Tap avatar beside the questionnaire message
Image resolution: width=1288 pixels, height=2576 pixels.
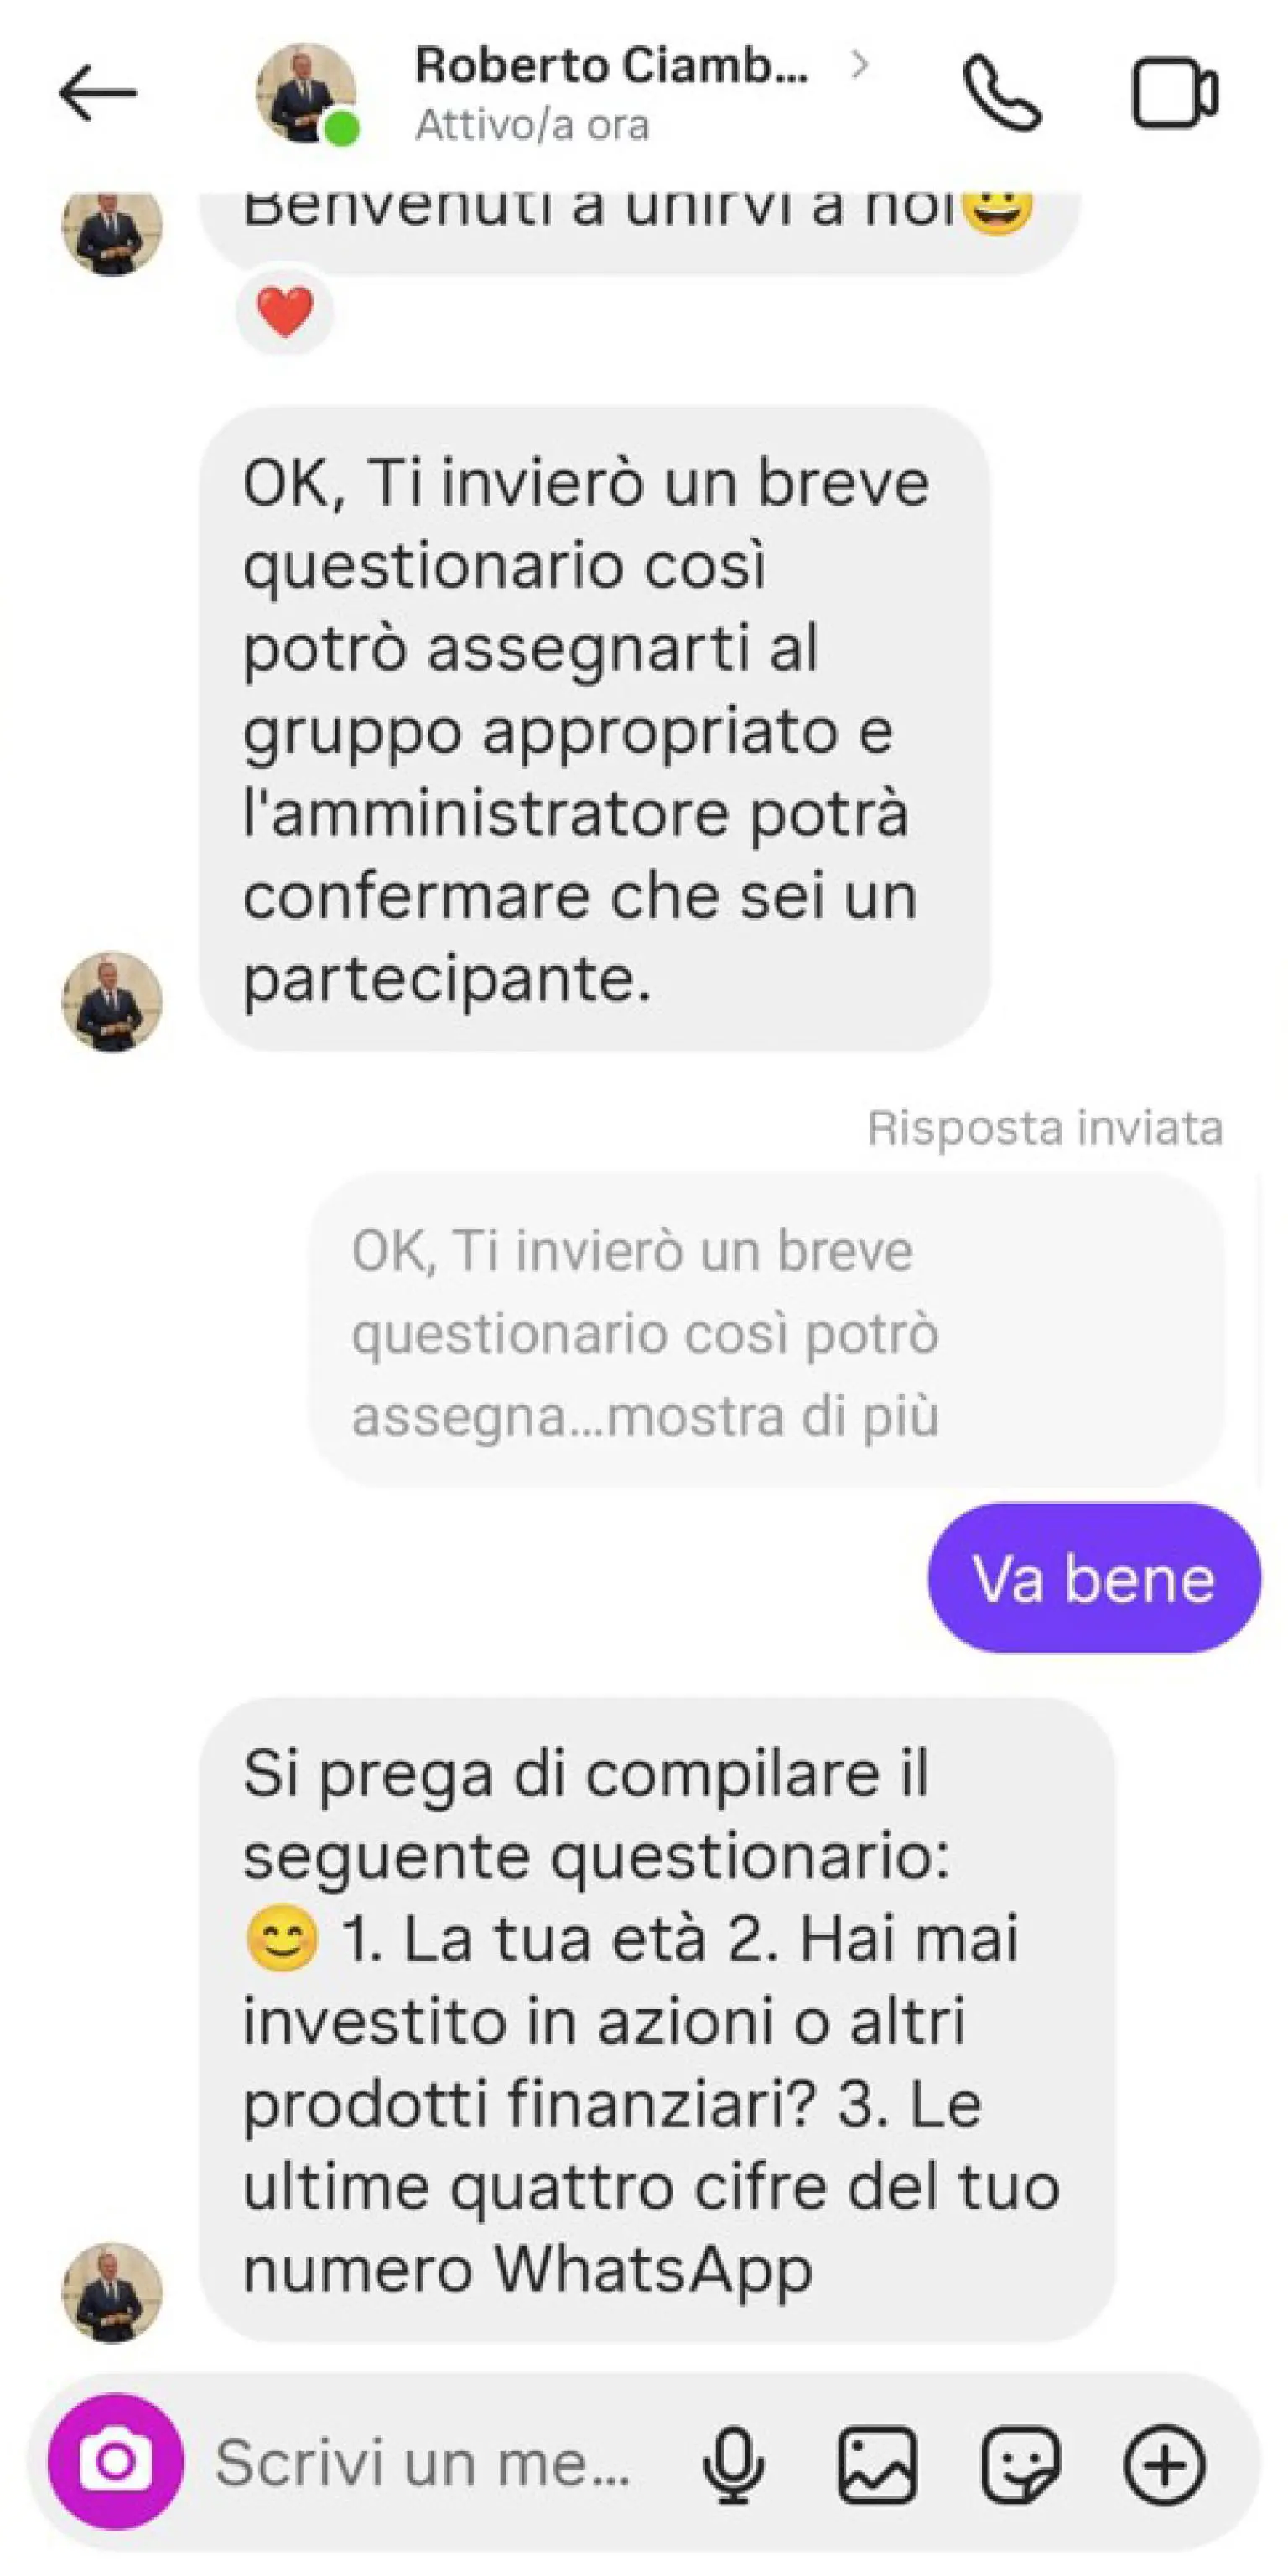pyautogui.click(x=112, y=2293)
